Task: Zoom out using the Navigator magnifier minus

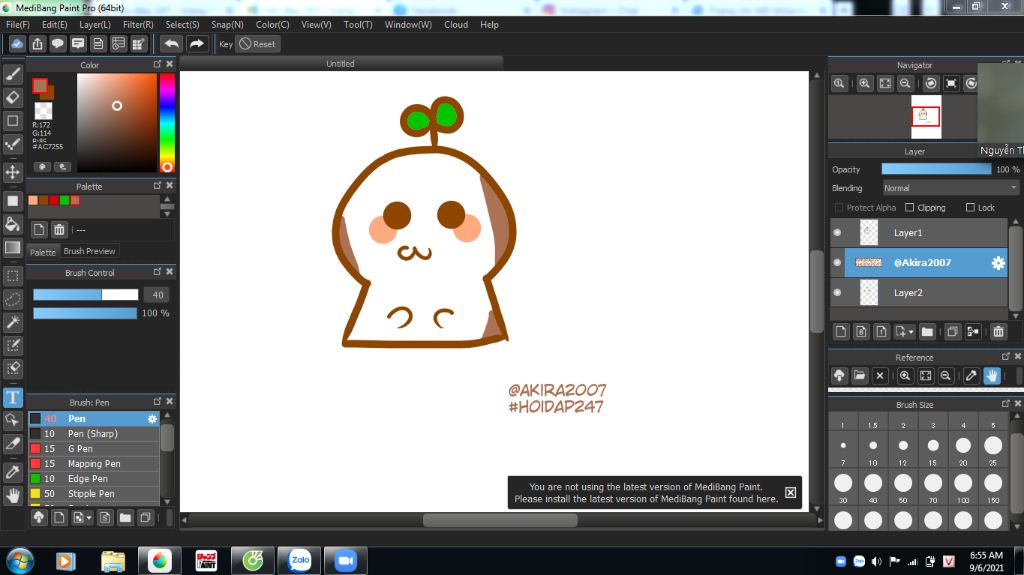Action: (x=905, y=84)
